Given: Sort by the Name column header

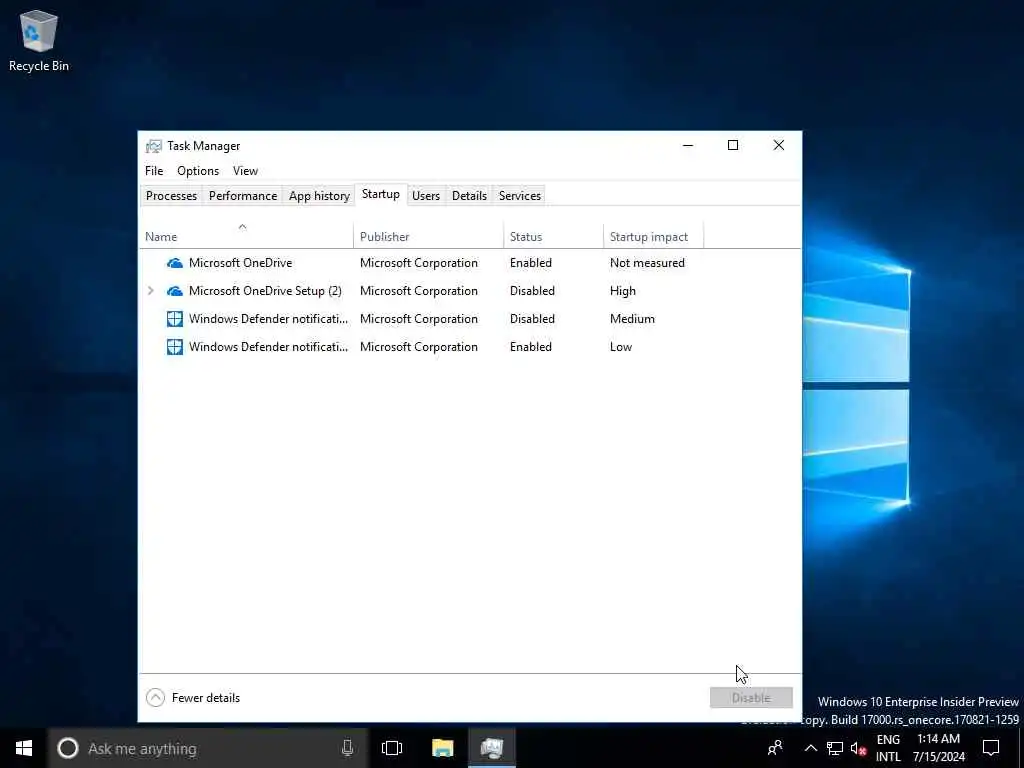Looking at the screenshot, I should 246,236.
